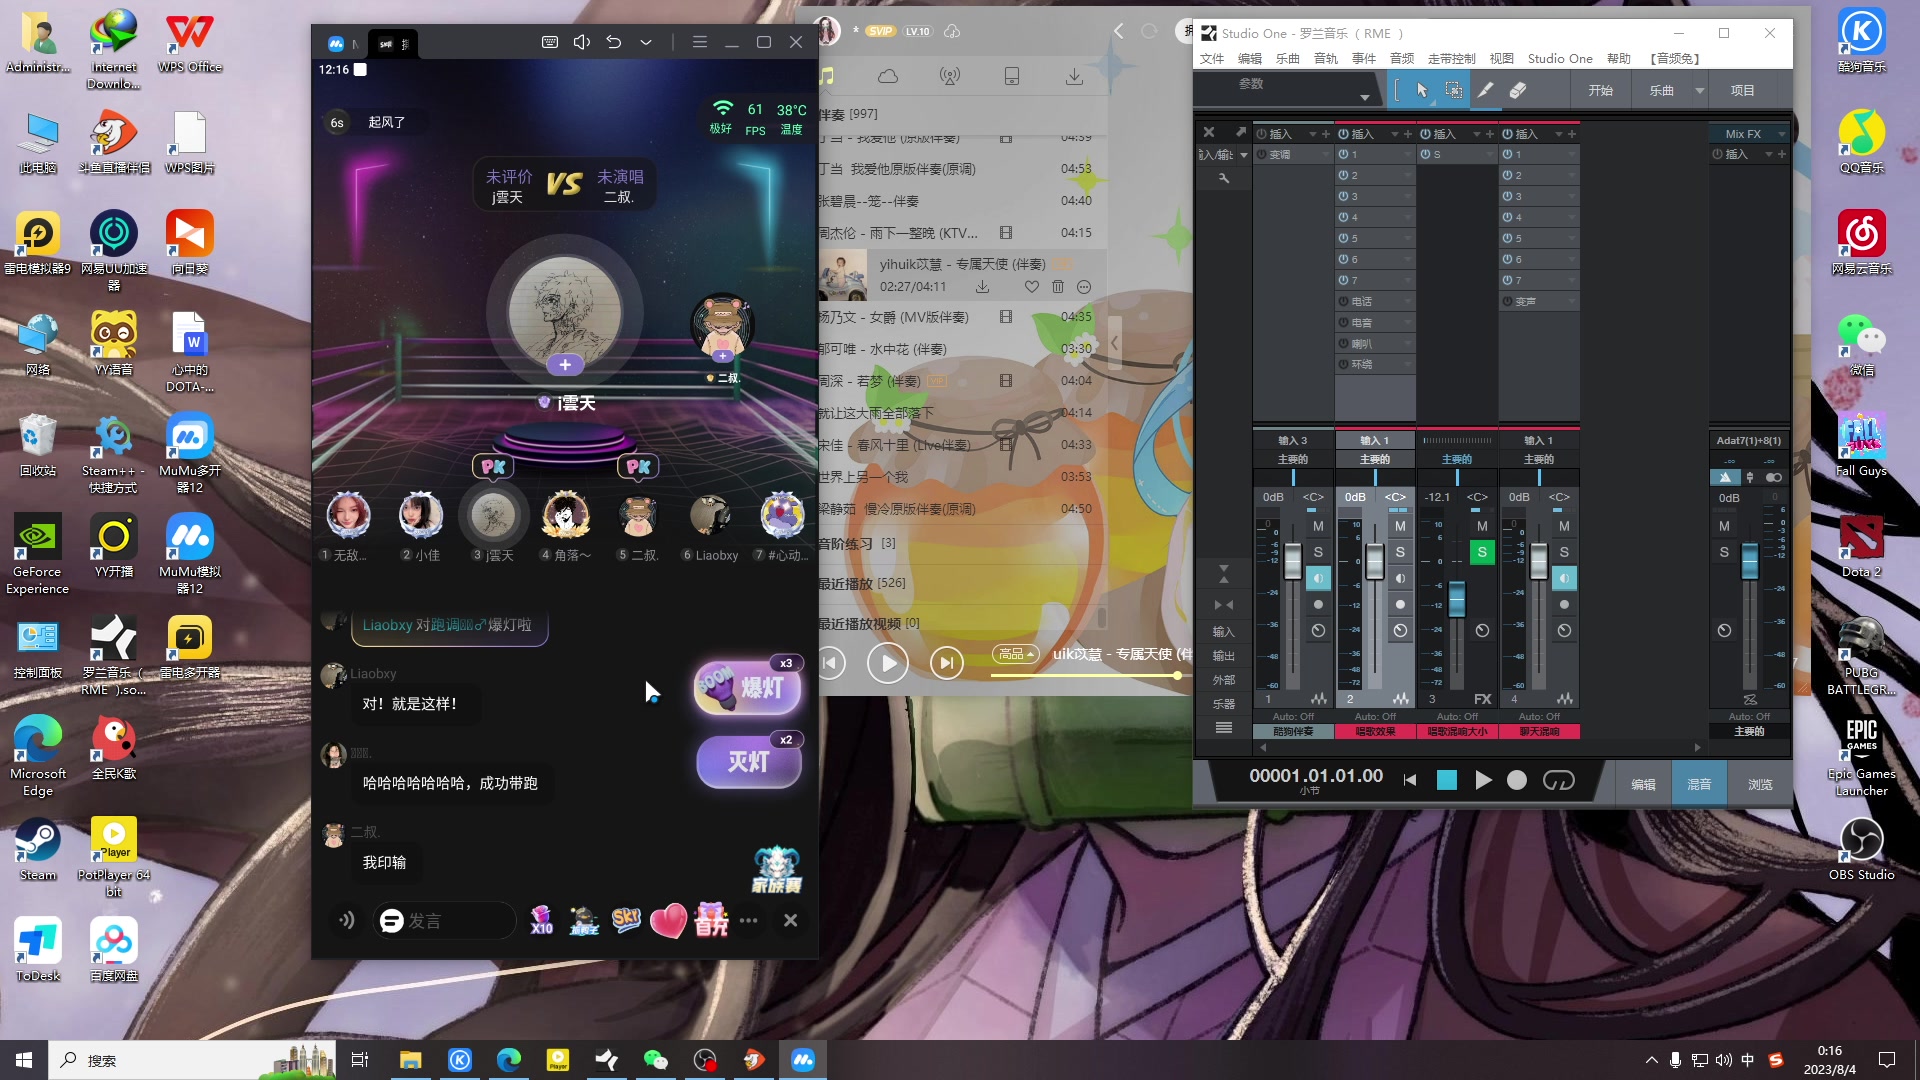Select the Range tool in Studio One

pos(1454,90)
